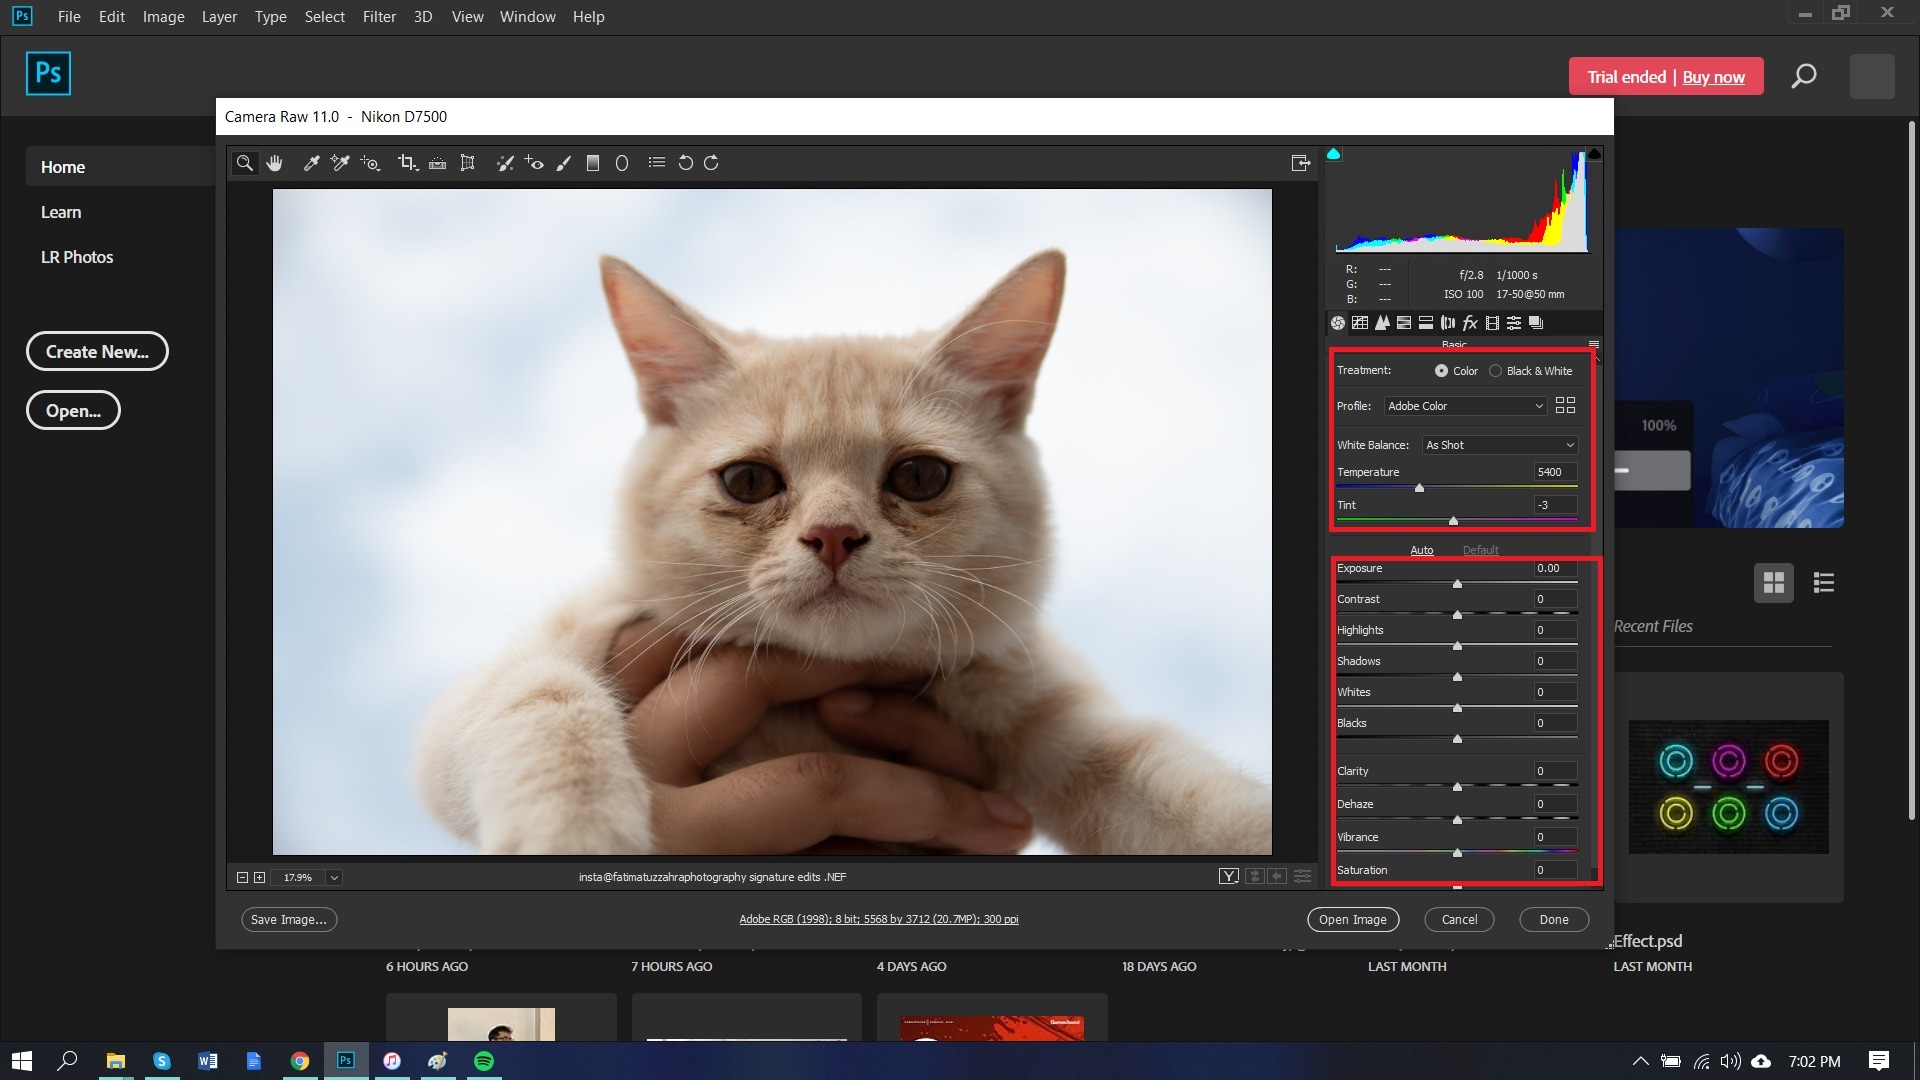
Task: Open the fx Effects panel tab
Action: coord(1469,323)
